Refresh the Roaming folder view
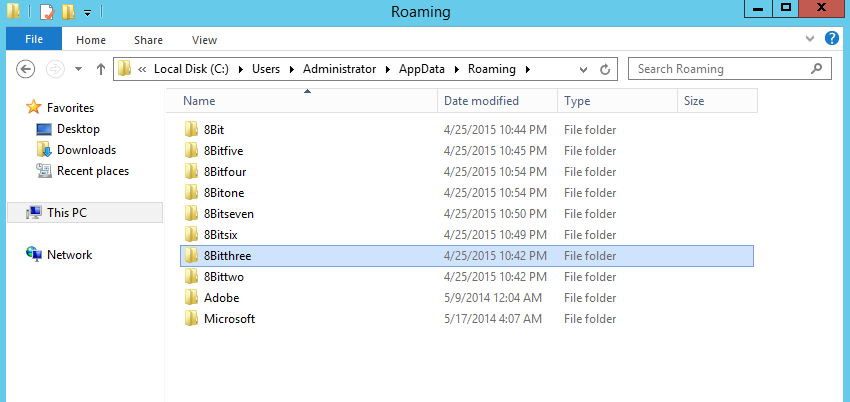Image resolution: width=850 pixels, height=402 pixels. 605,69
